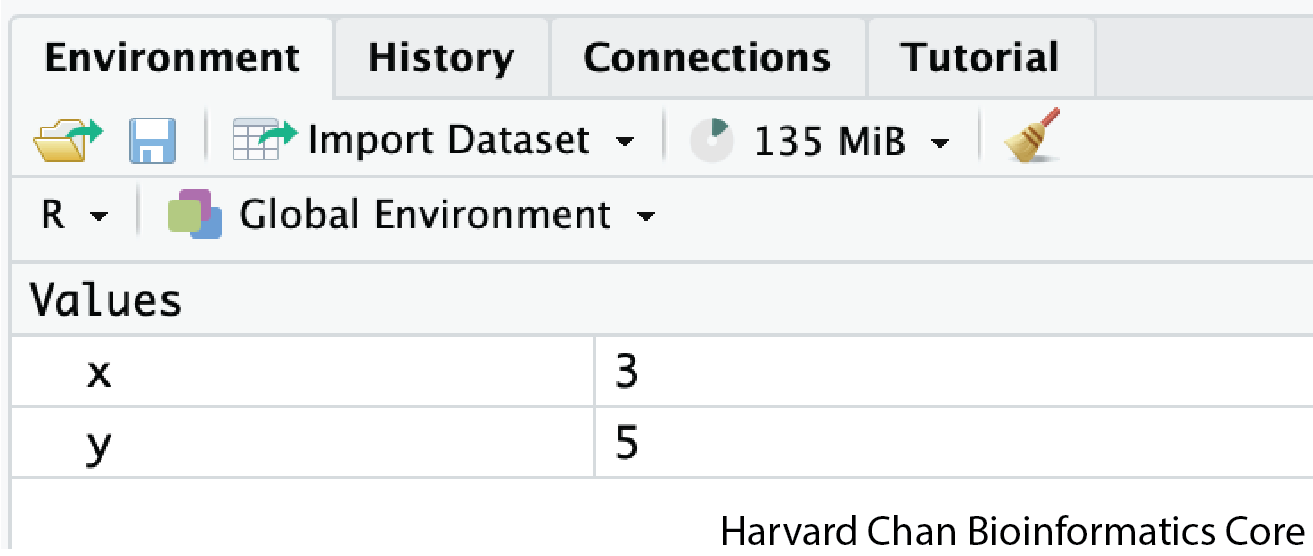The height and width of the screenshot is (556, 1313).
Task: Click the open workspace folder icon
Action: coord(66,140)
